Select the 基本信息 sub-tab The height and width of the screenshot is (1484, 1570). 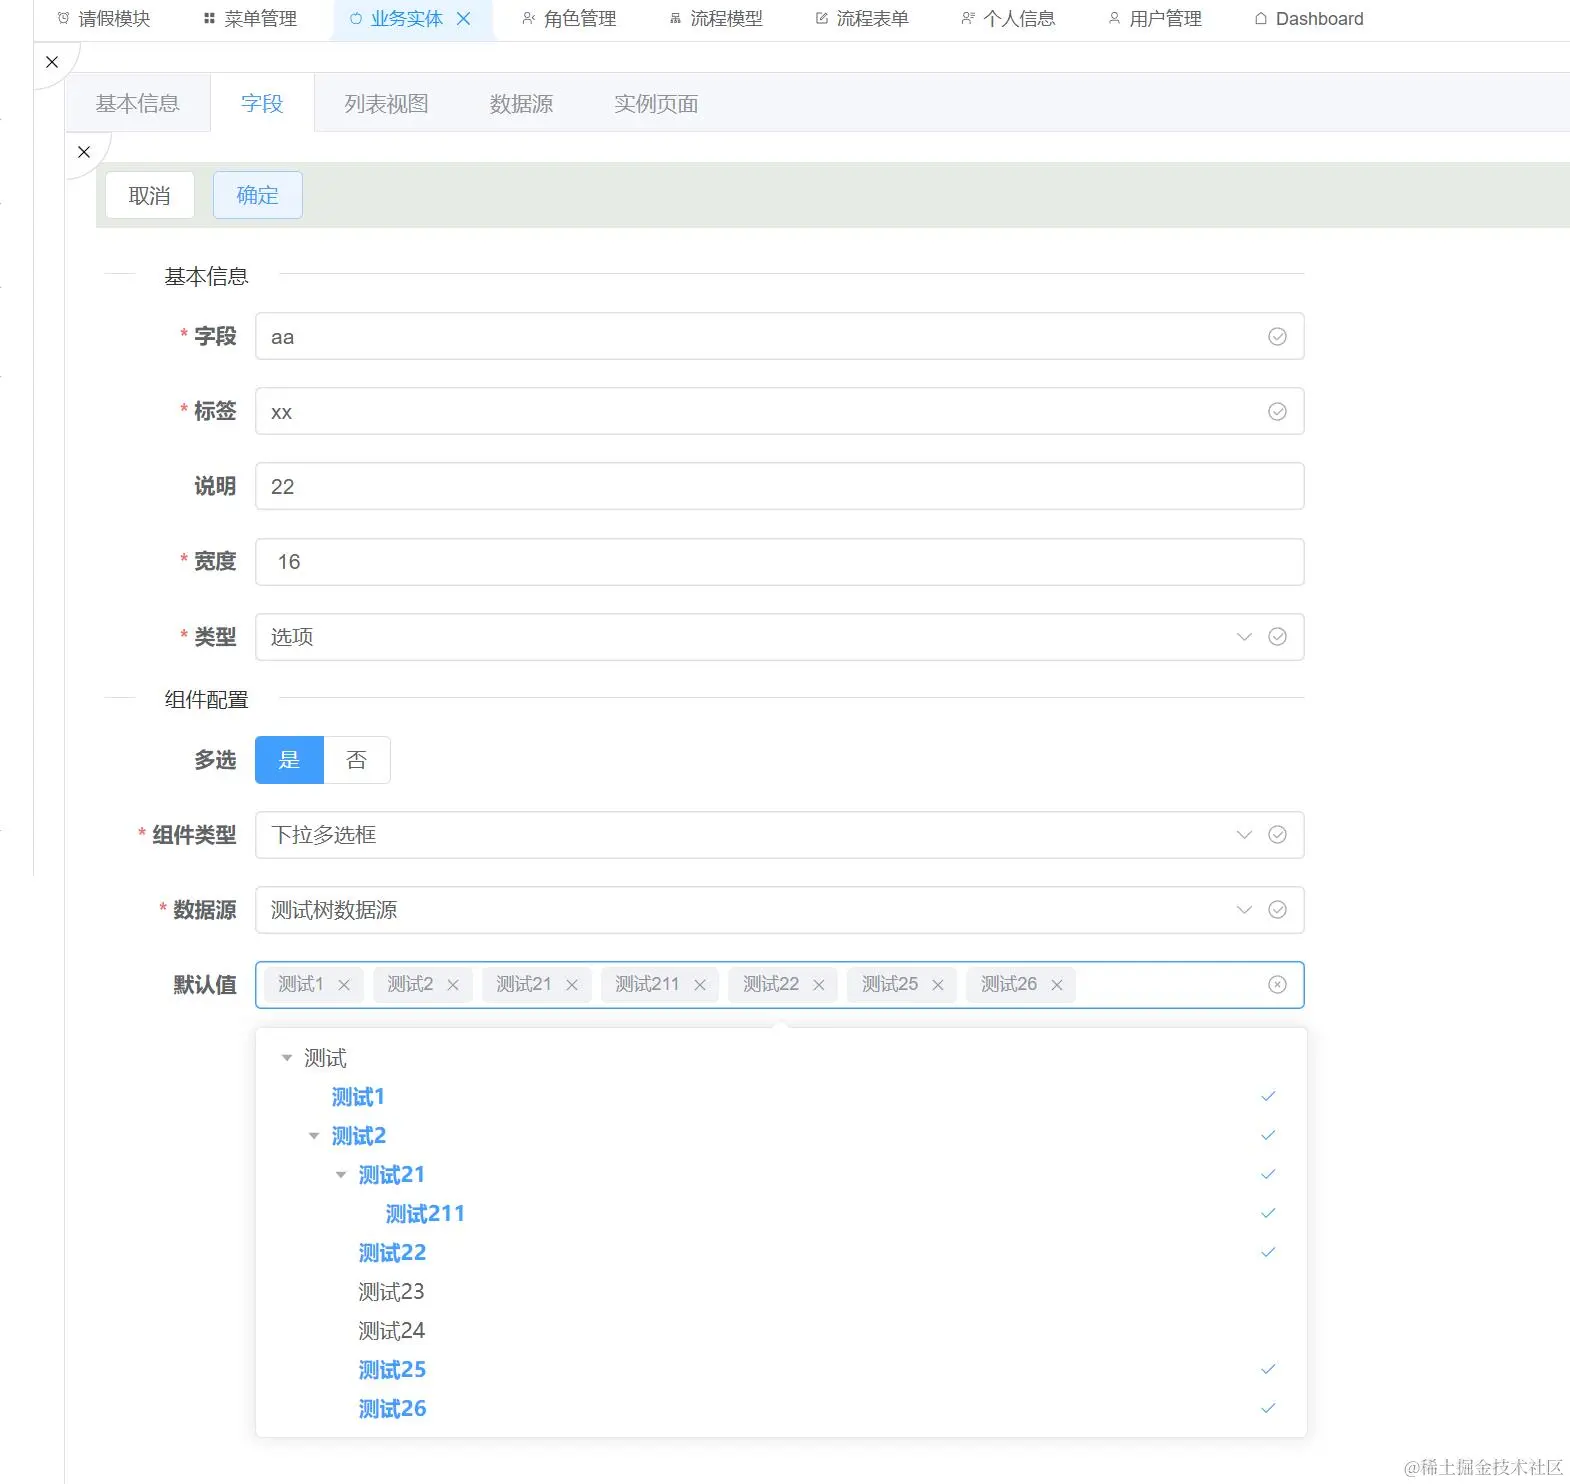pyautogui.click(x=138, y=103)
